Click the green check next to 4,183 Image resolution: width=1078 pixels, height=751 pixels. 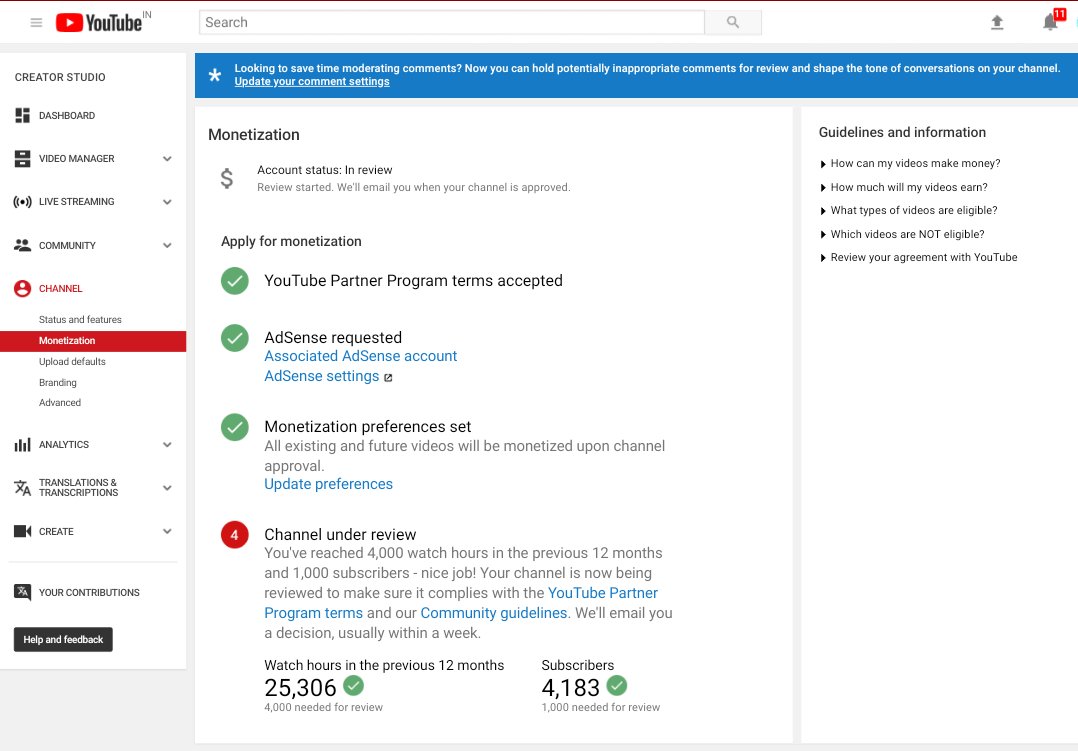pyautogui.click(x=617, y=686)
